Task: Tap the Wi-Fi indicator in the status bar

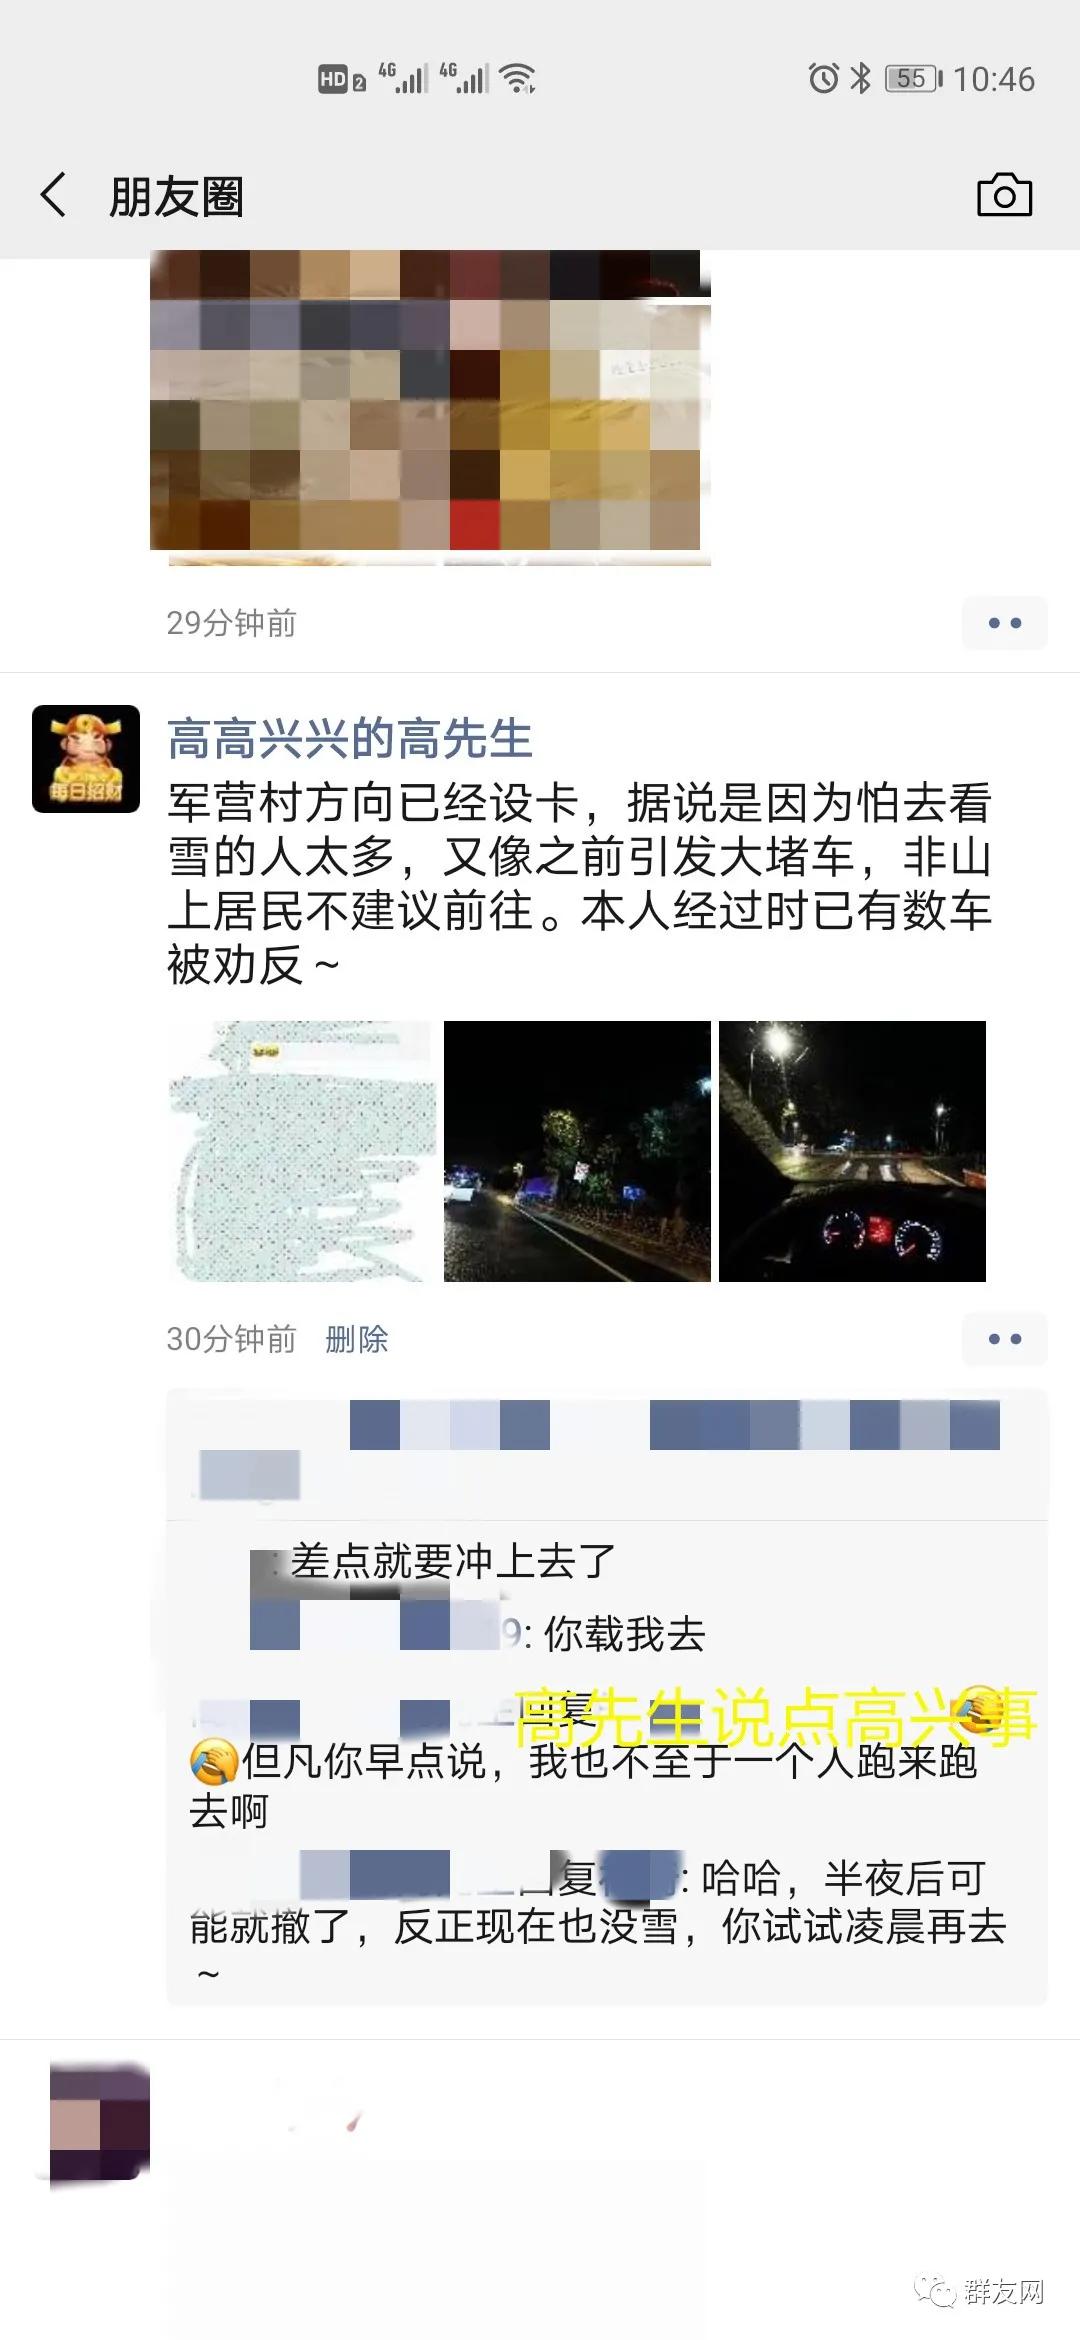Action: click(518, 78)
